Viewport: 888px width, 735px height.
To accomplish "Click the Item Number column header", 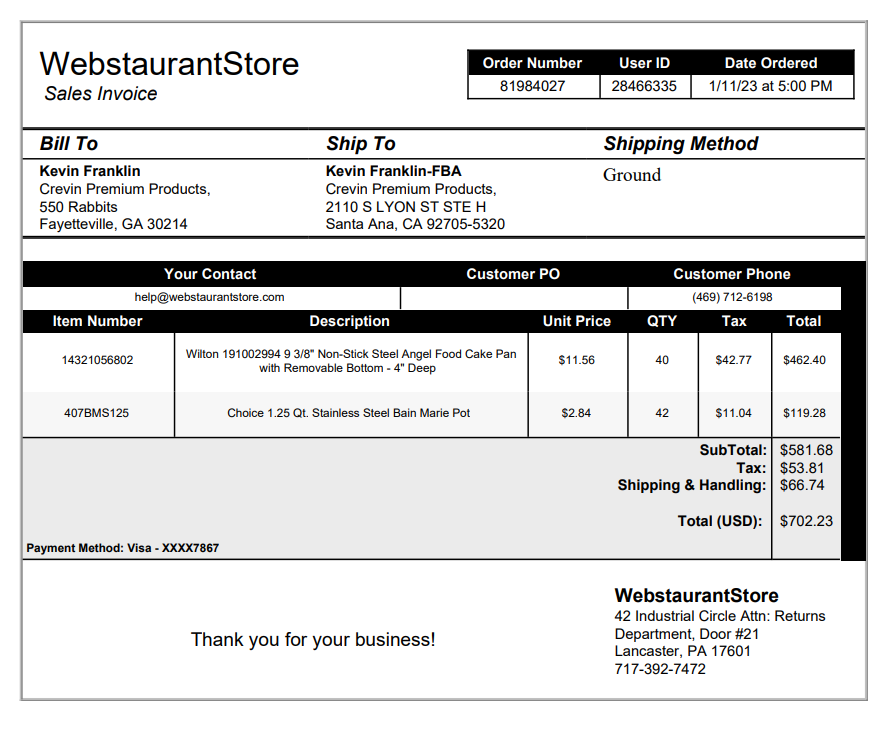I will (97, 321).
